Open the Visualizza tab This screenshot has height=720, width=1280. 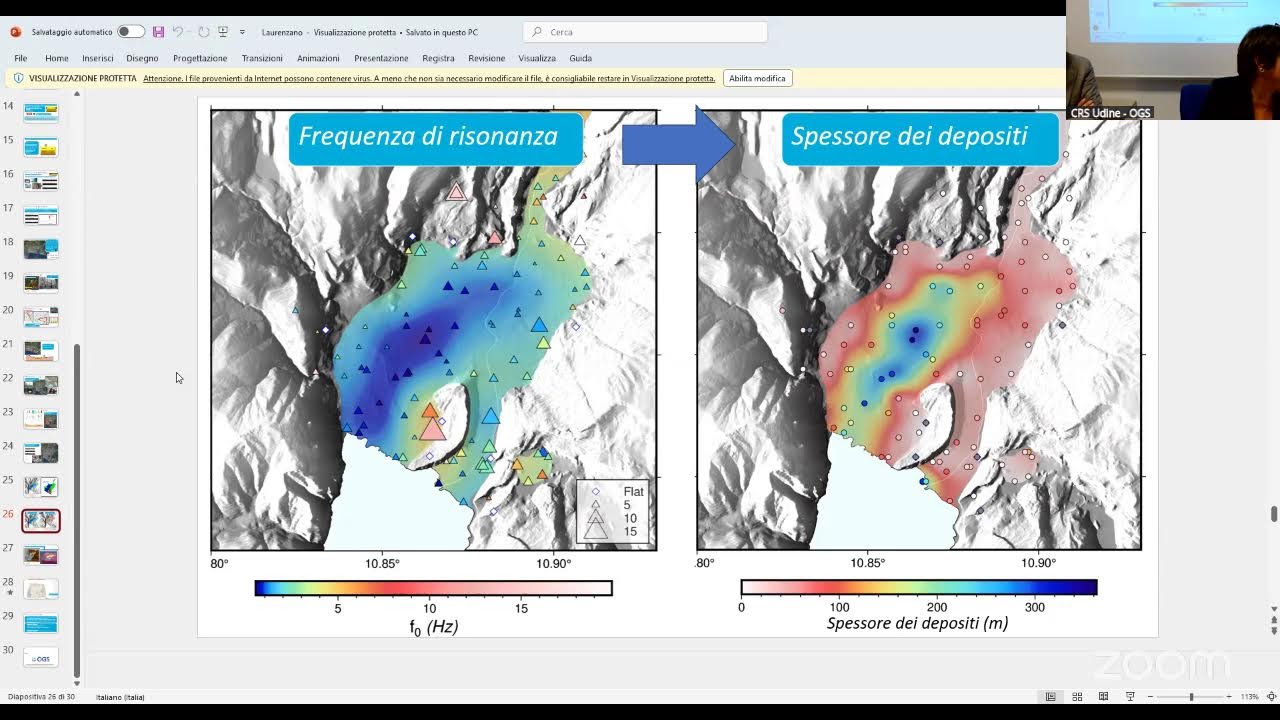tap(537, 58)
